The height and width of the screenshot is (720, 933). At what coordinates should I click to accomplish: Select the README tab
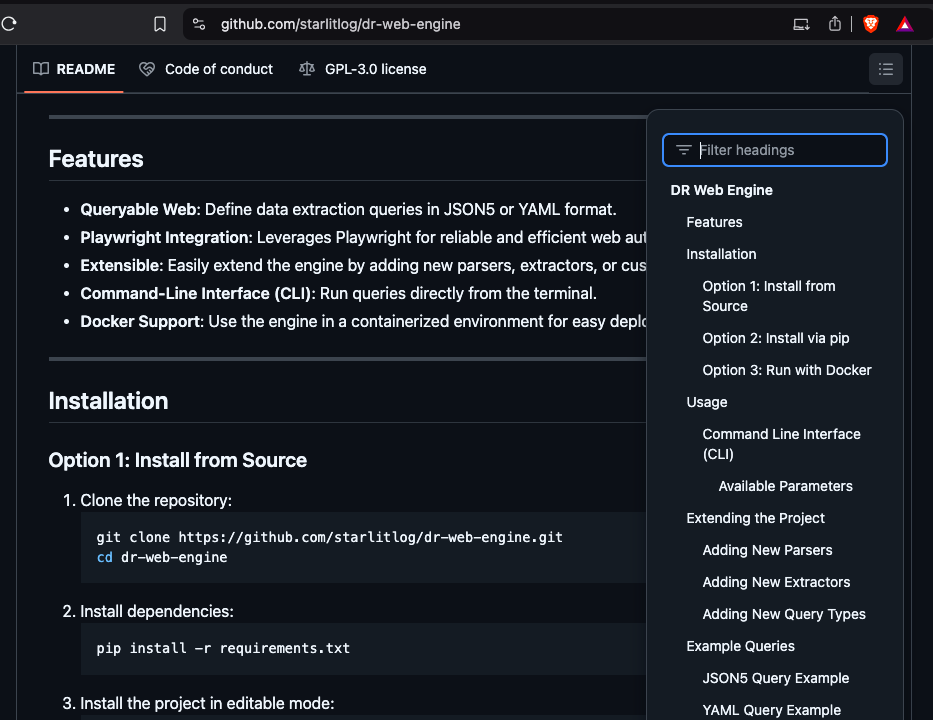74,69
